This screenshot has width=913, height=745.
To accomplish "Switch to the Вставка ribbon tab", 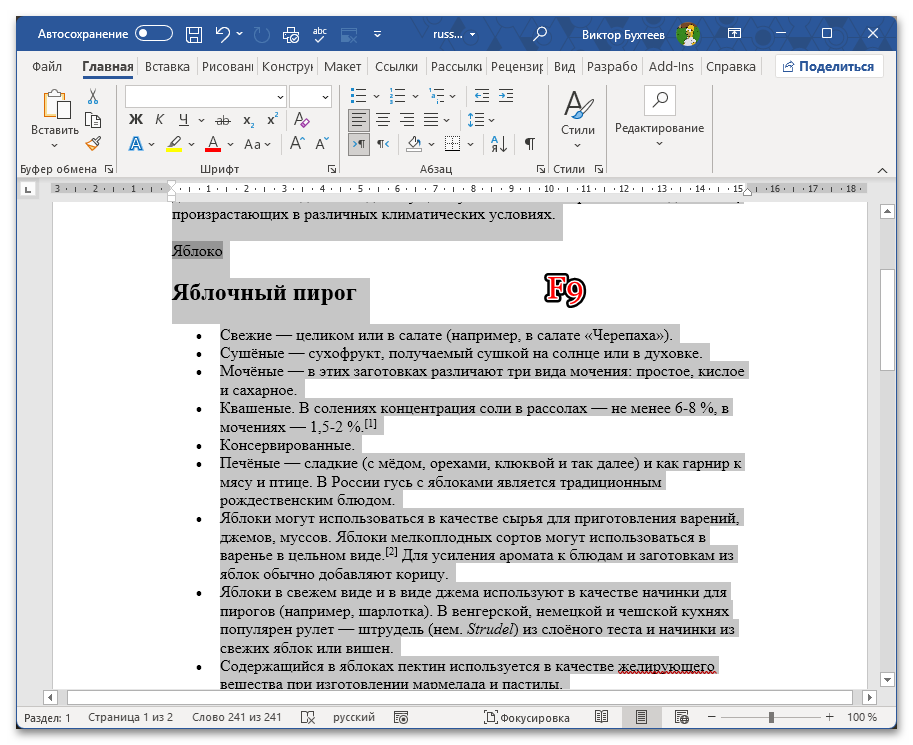I will click(167, 66).
